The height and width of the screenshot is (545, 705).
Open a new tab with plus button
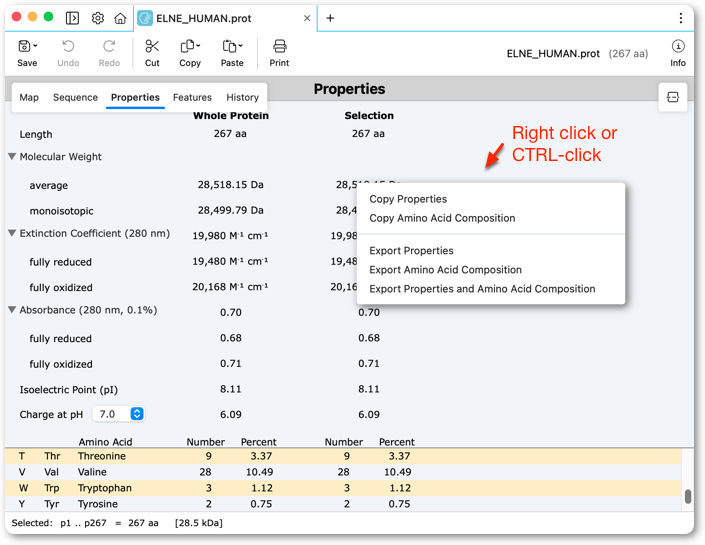pos(330,18)
